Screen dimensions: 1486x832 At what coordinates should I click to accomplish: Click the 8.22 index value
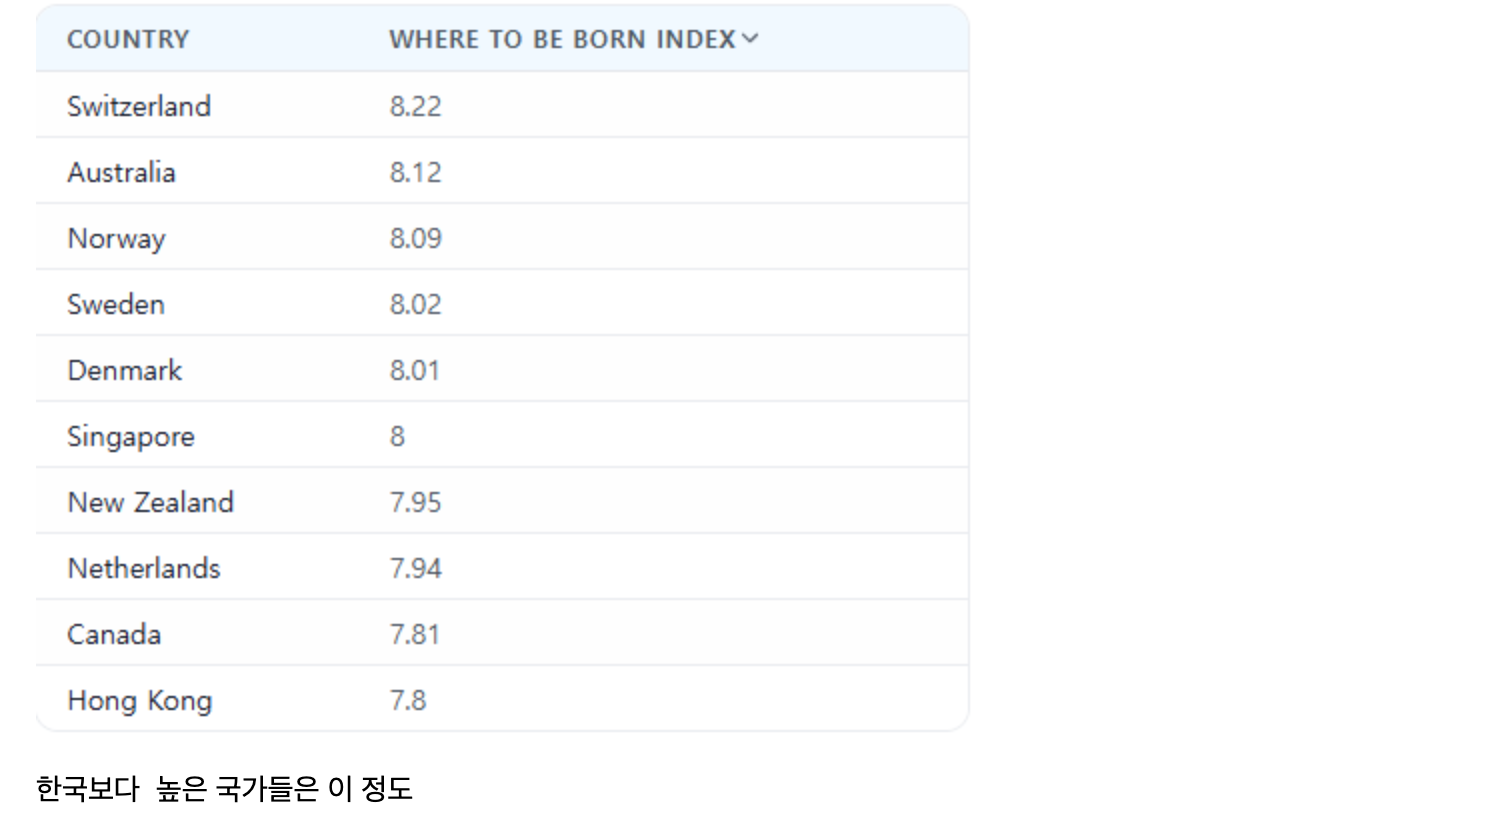point(415,106)
